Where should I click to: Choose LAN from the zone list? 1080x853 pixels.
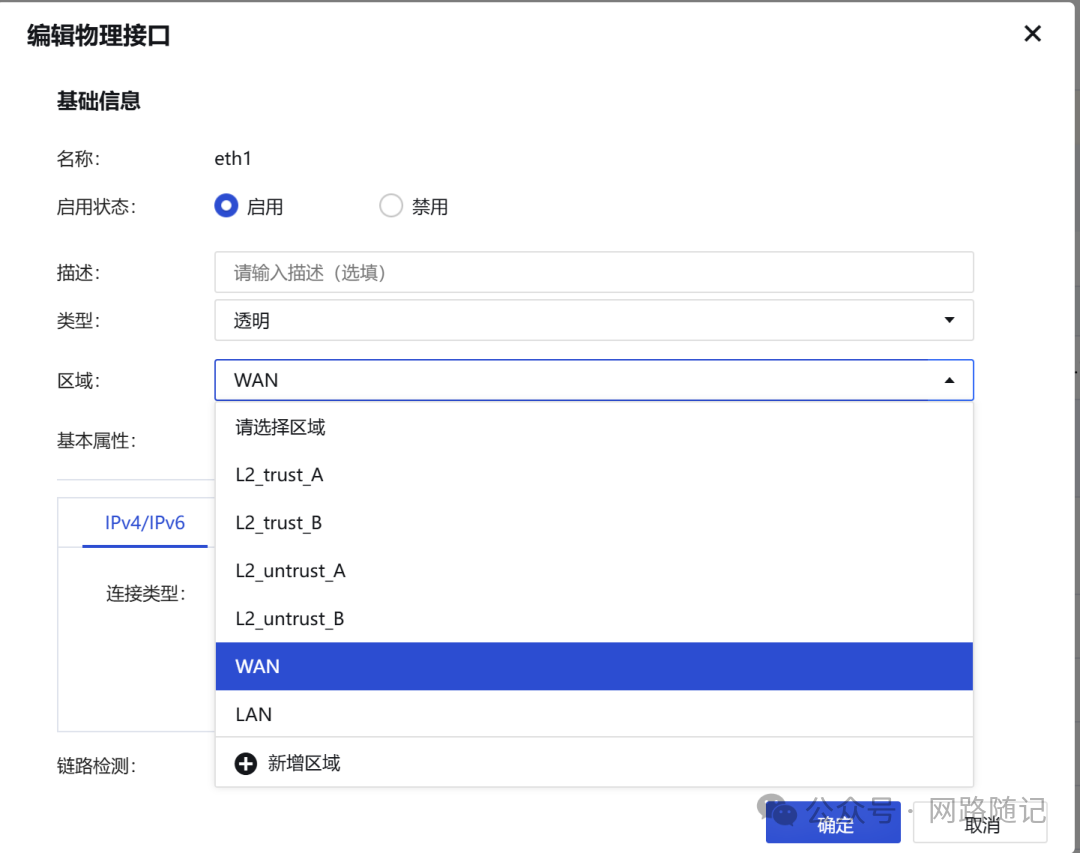pyautogui.click(x=253, y=714)
